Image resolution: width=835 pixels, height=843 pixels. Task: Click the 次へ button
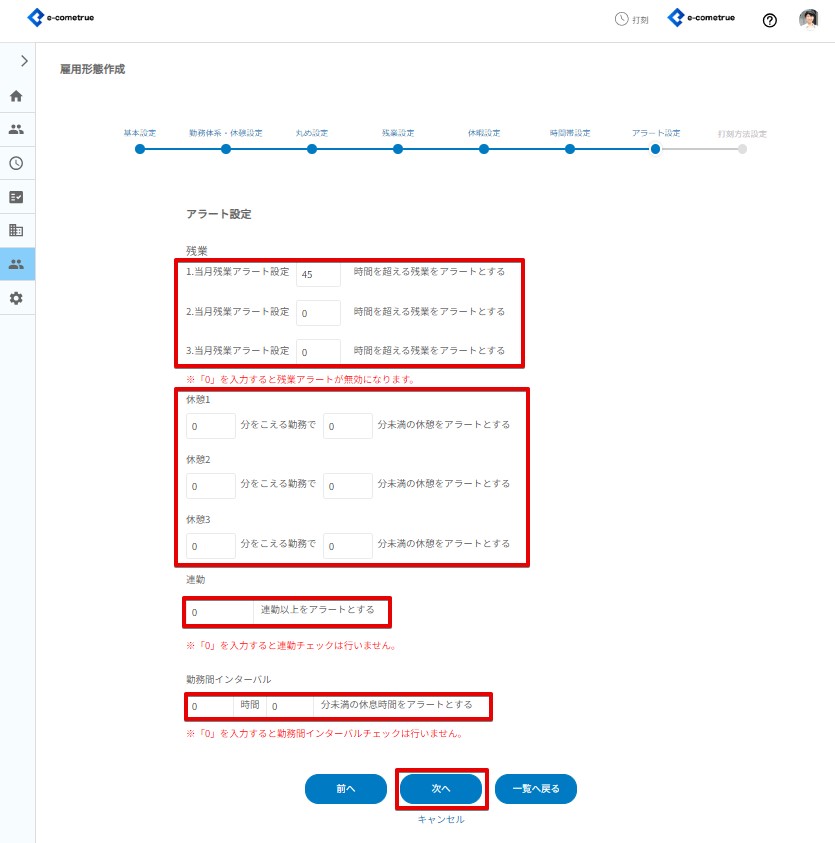coord(441,788)
